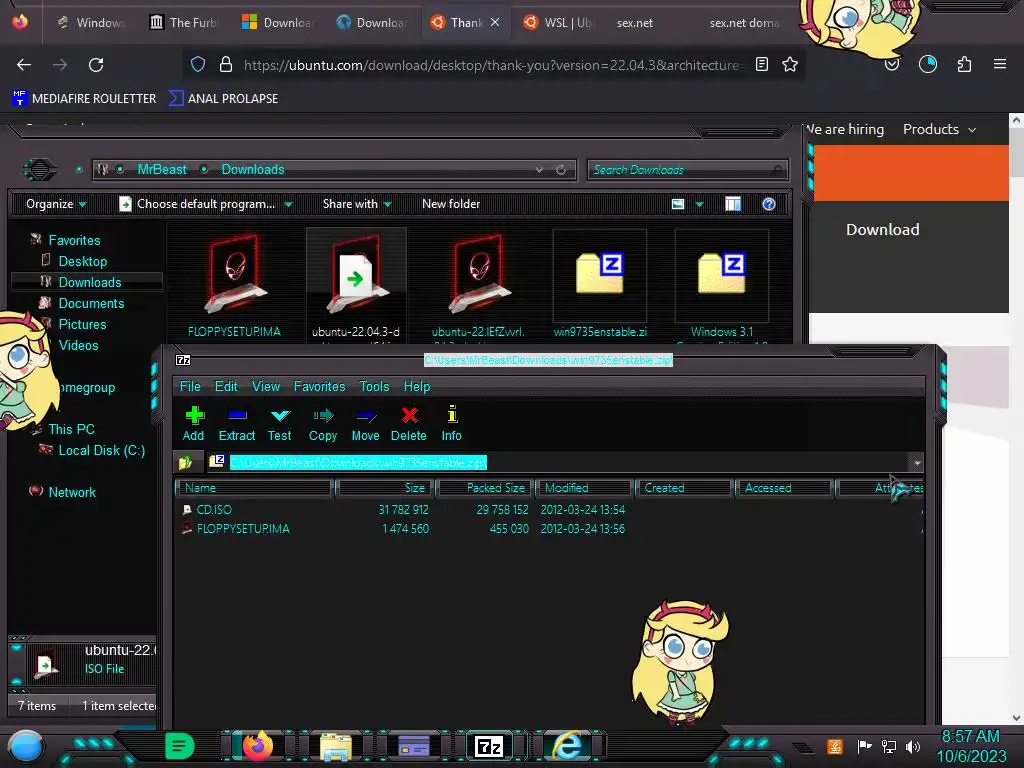Click the Windows Start orb
This screenshot has width=1024, height=768.
[x=26, y=746]
